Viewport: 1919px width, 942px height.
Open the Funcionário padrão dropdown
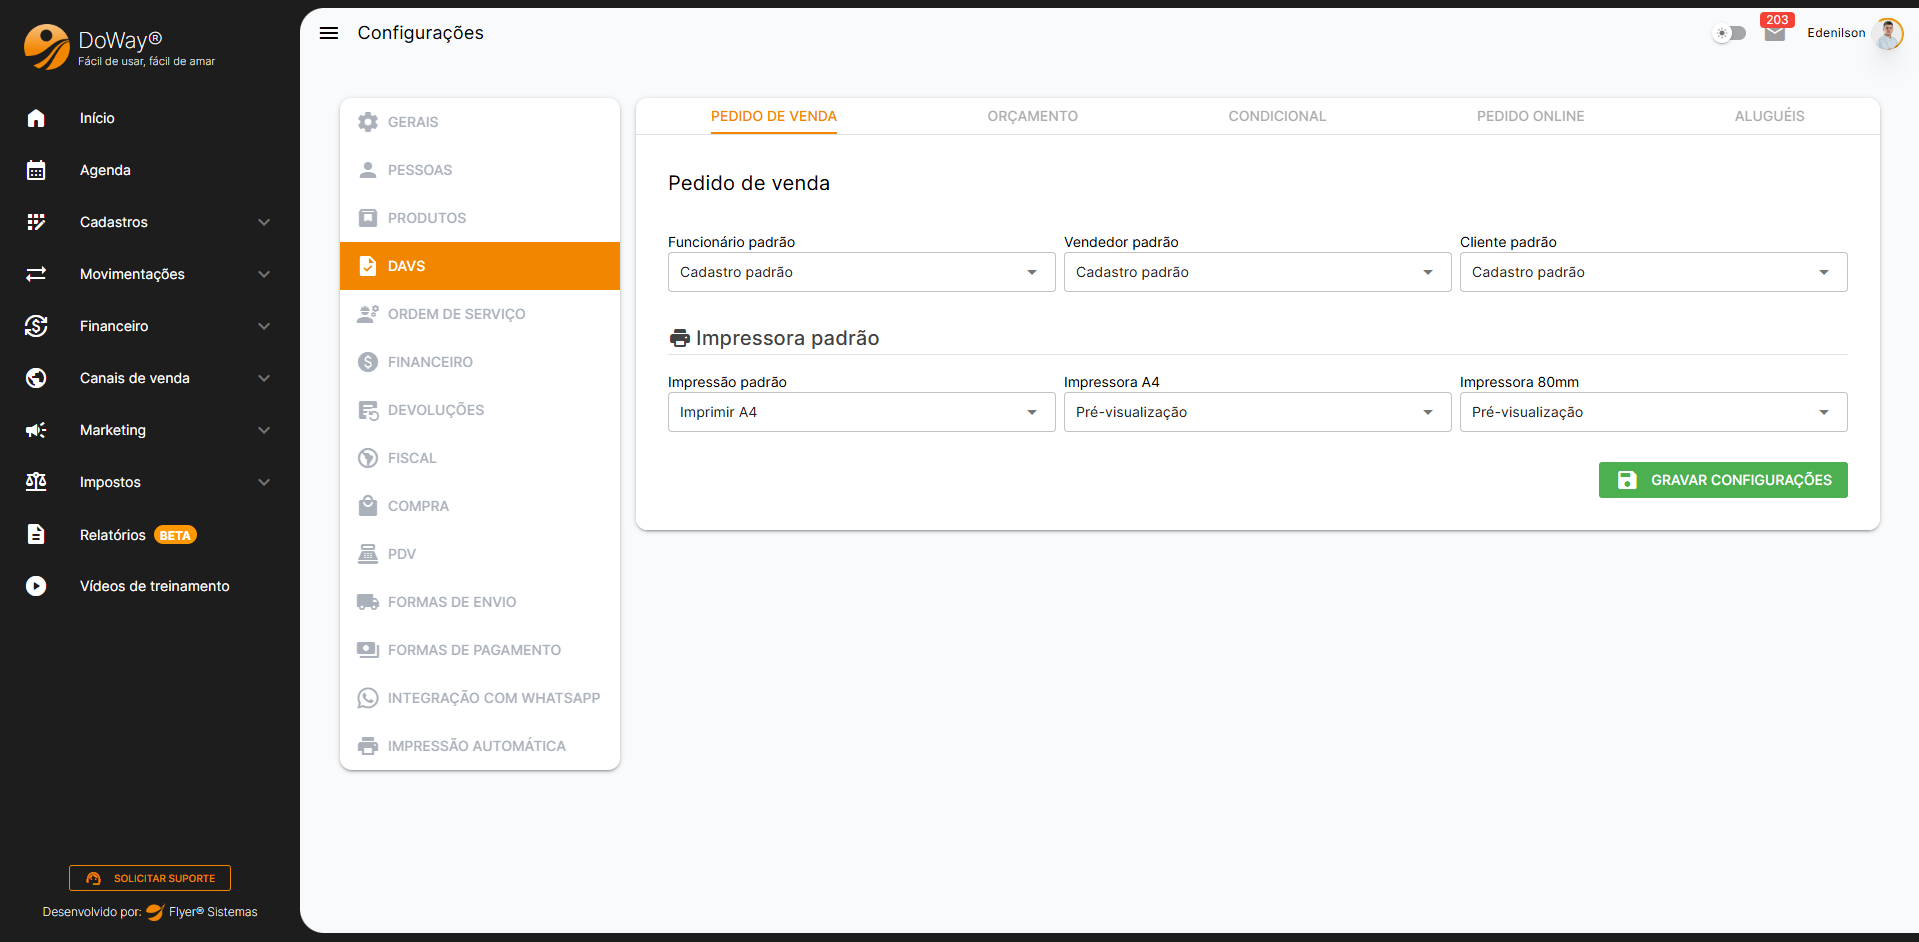[860, 272]
